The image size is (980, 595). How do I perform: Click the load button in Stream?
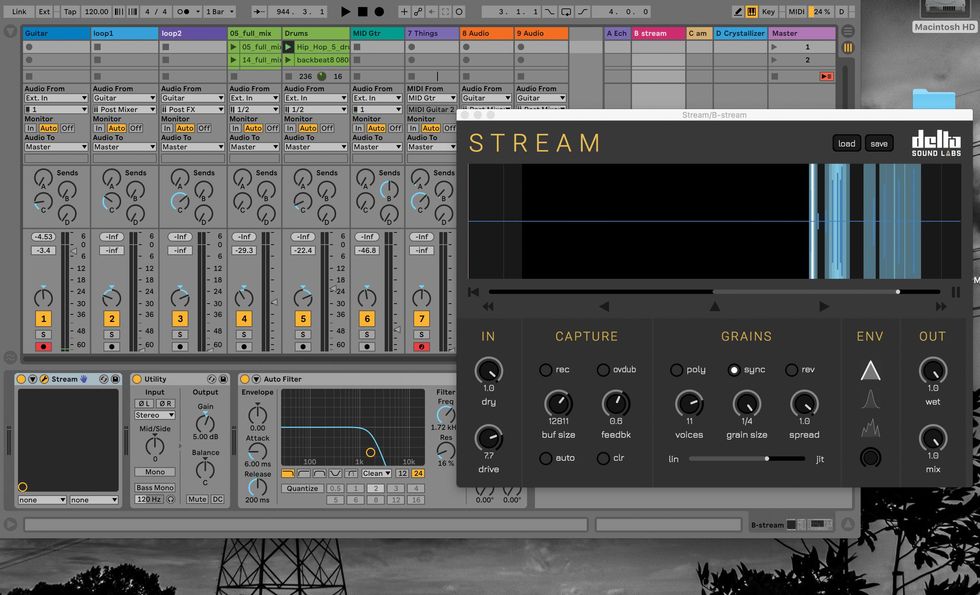coord(846,144)
